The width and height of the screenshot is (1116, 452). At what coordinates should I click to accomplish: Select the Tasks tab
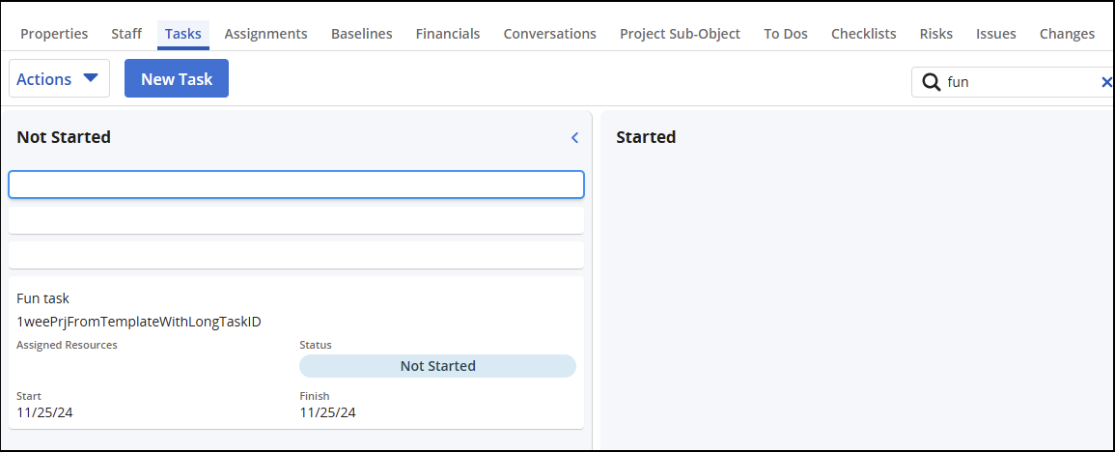pyautogui.click(x=183, y=34)
